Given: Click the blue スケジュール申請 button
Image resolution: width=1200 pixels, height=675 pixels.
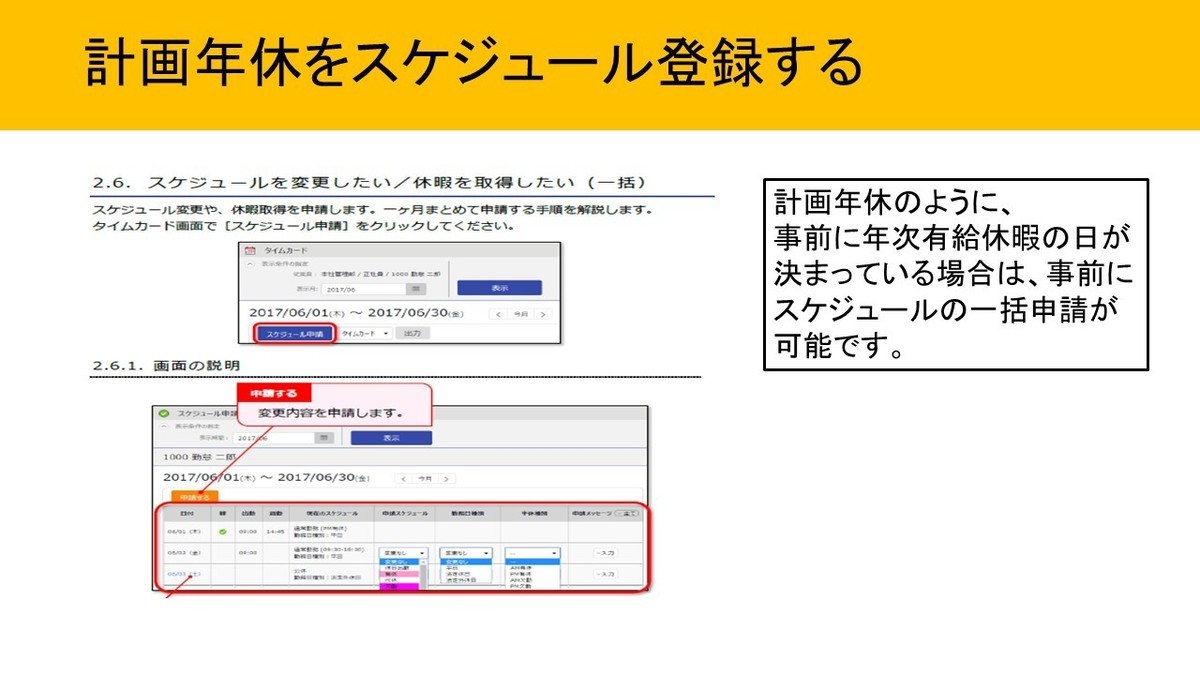Looking at the screenshot, I should pos(294,333).
